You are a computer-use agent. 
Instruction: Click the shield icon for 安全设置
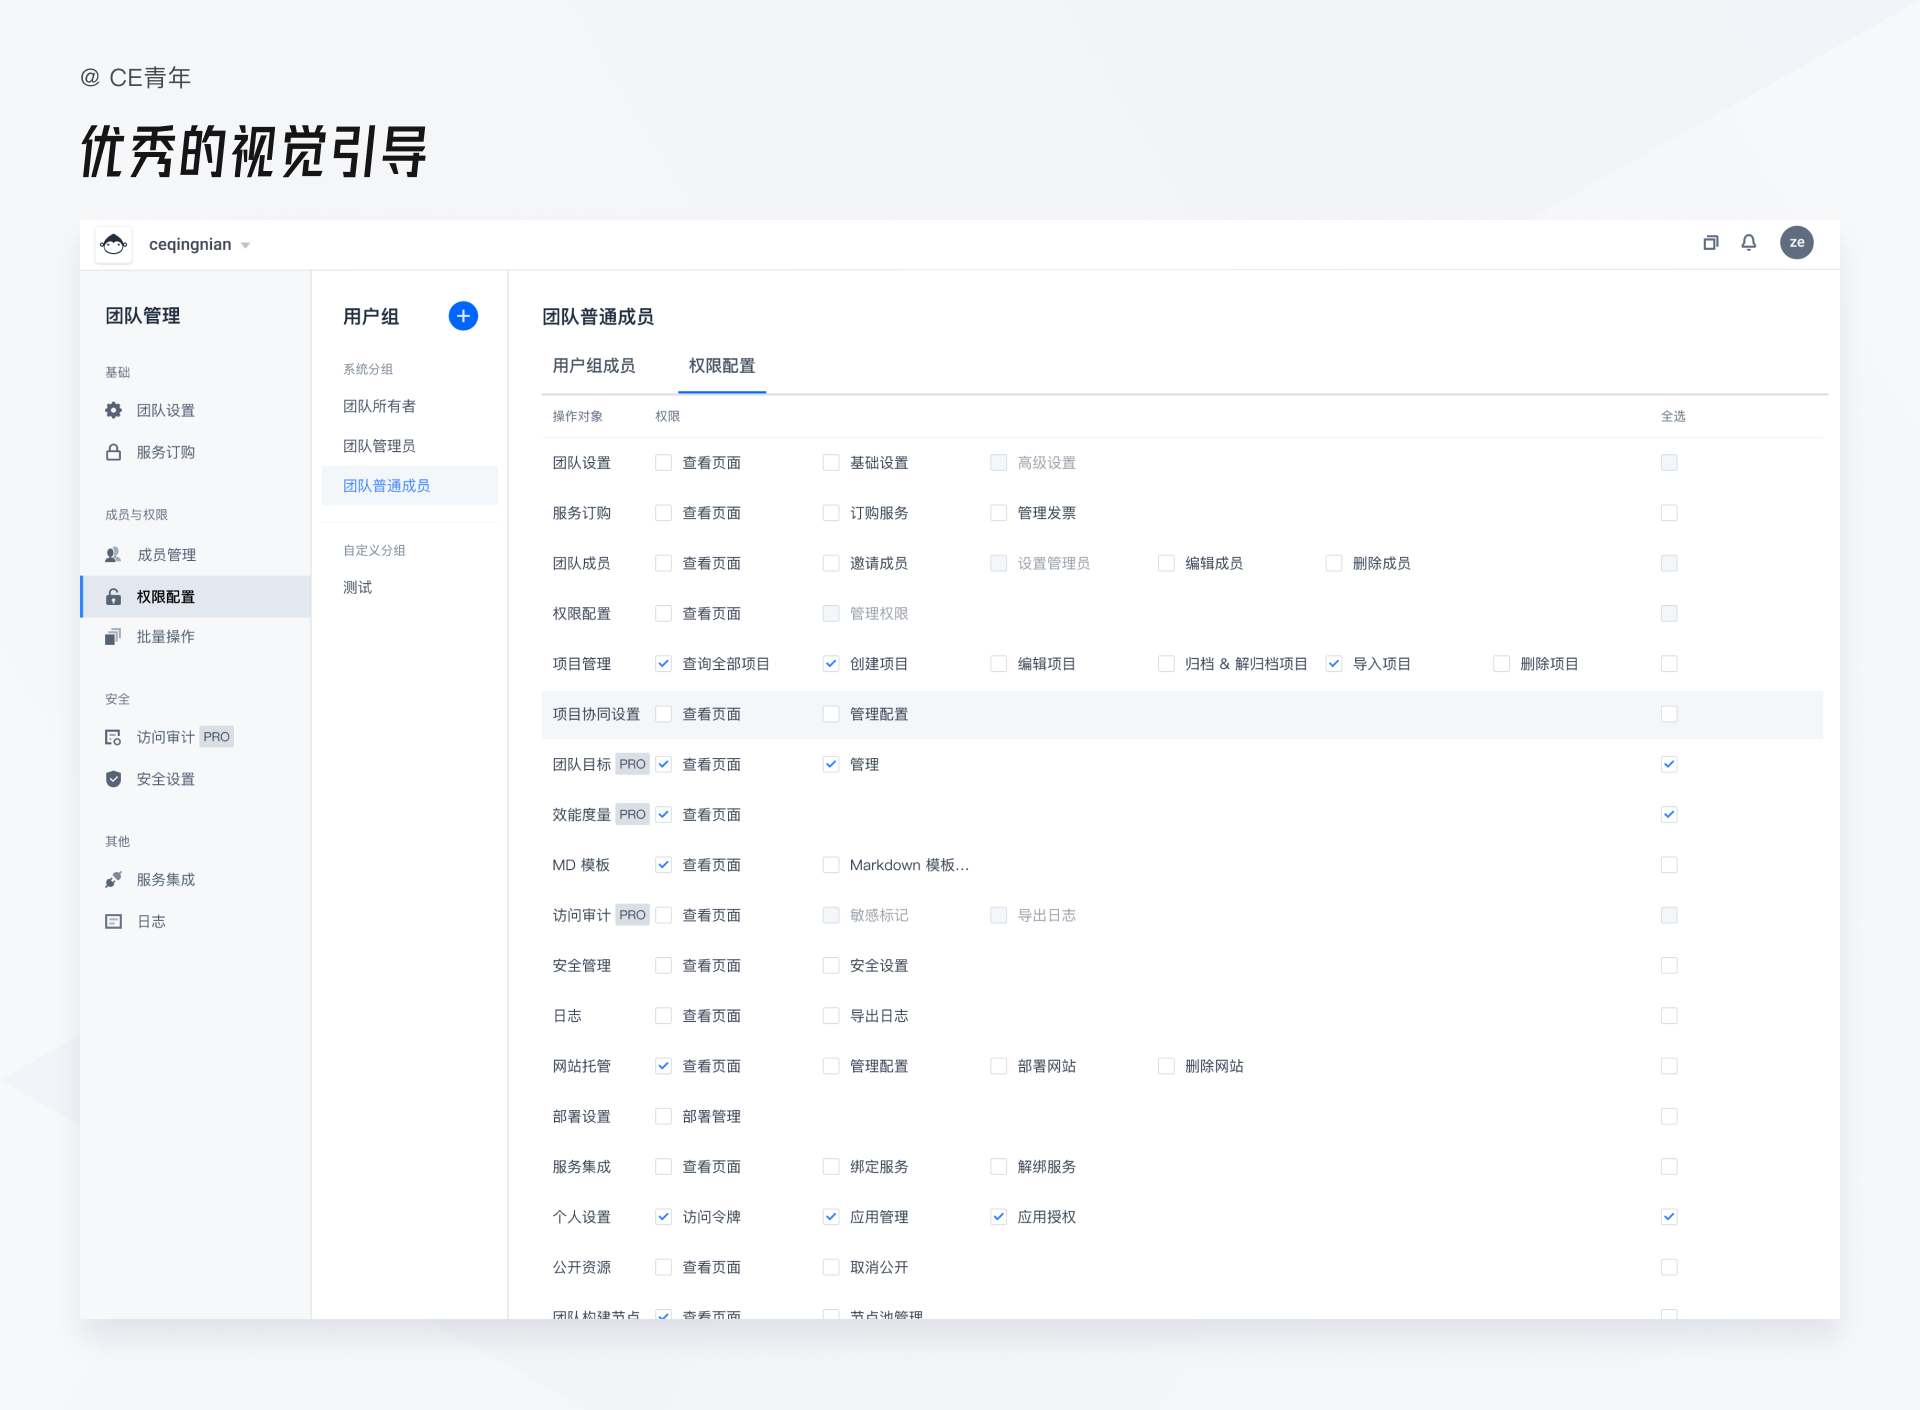tap(114, 779)
